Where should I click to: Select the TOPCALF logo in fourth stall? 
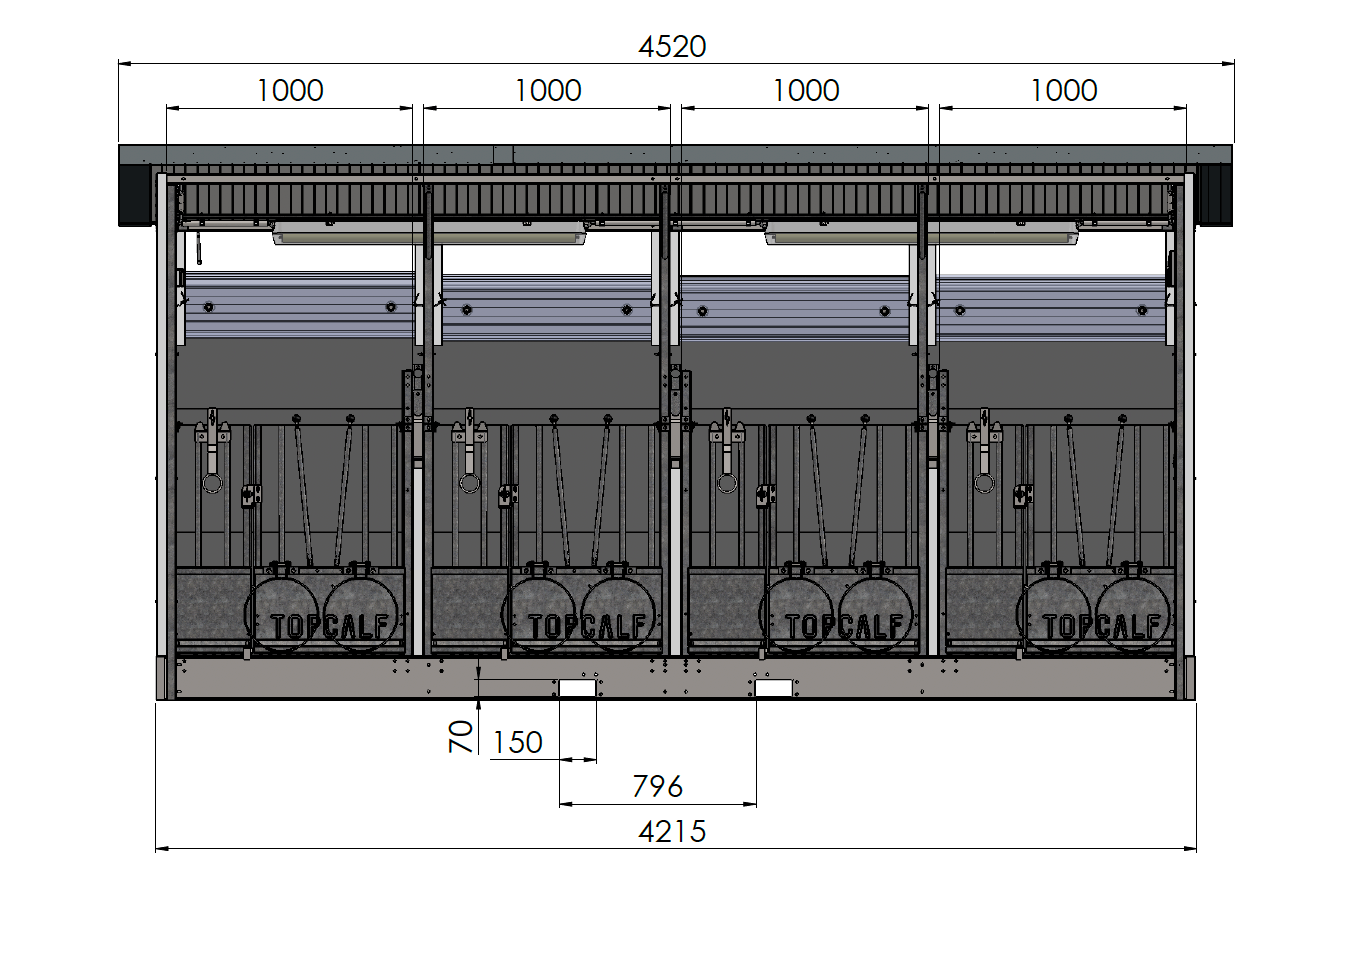click(1101, 626)
